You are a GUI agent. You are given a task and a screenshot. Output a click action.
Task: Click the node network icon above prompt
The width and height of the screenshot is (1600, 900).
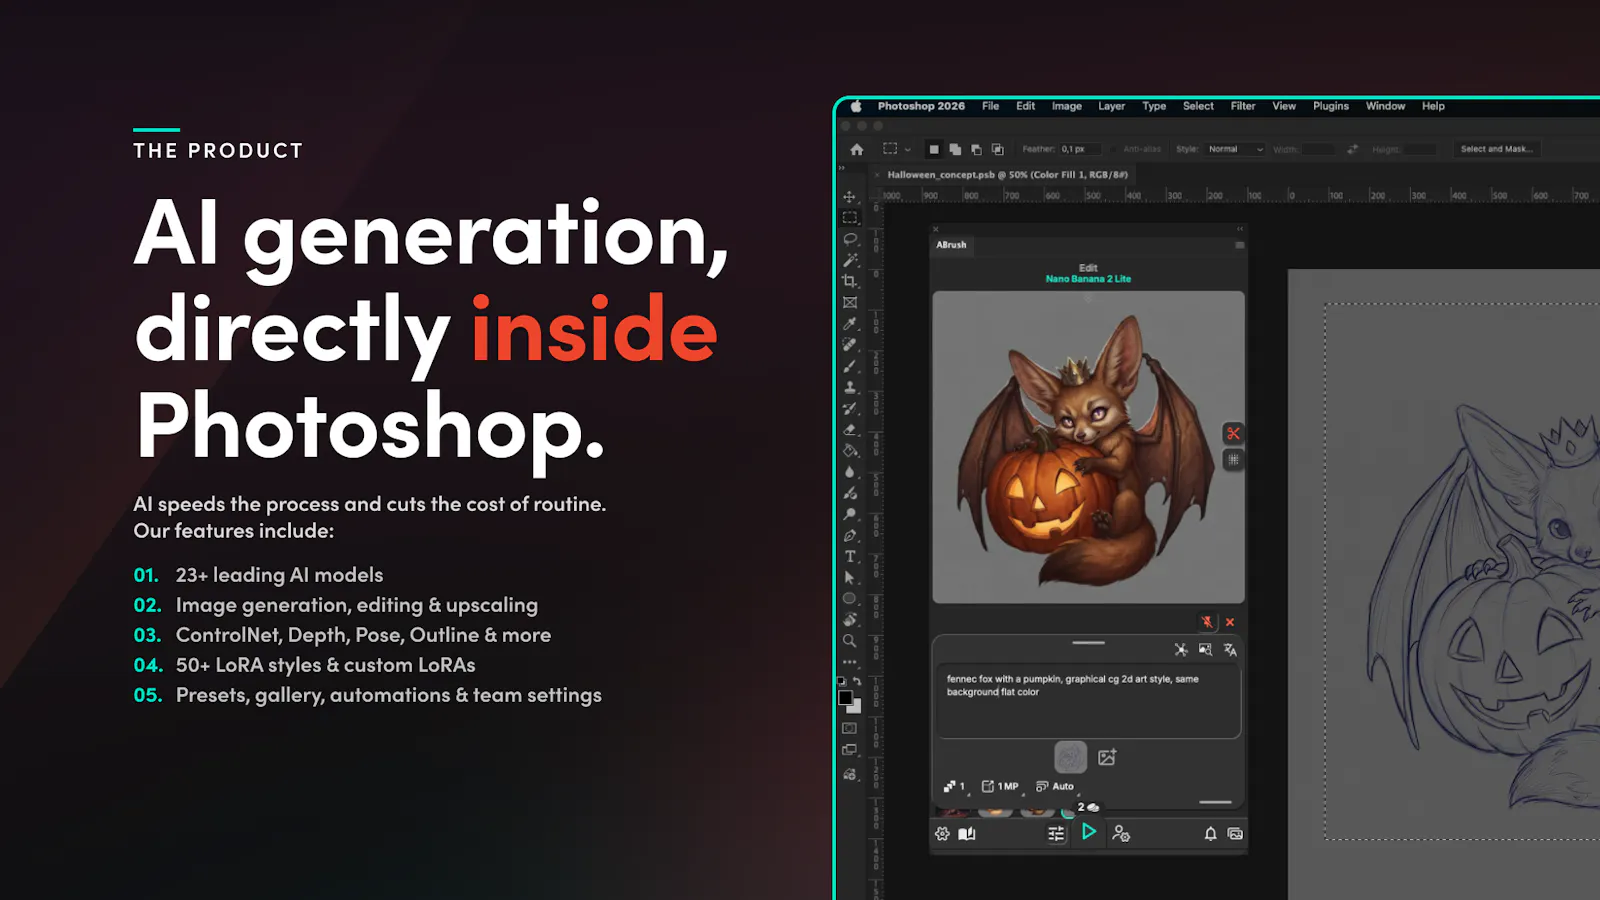point(1181,650)
